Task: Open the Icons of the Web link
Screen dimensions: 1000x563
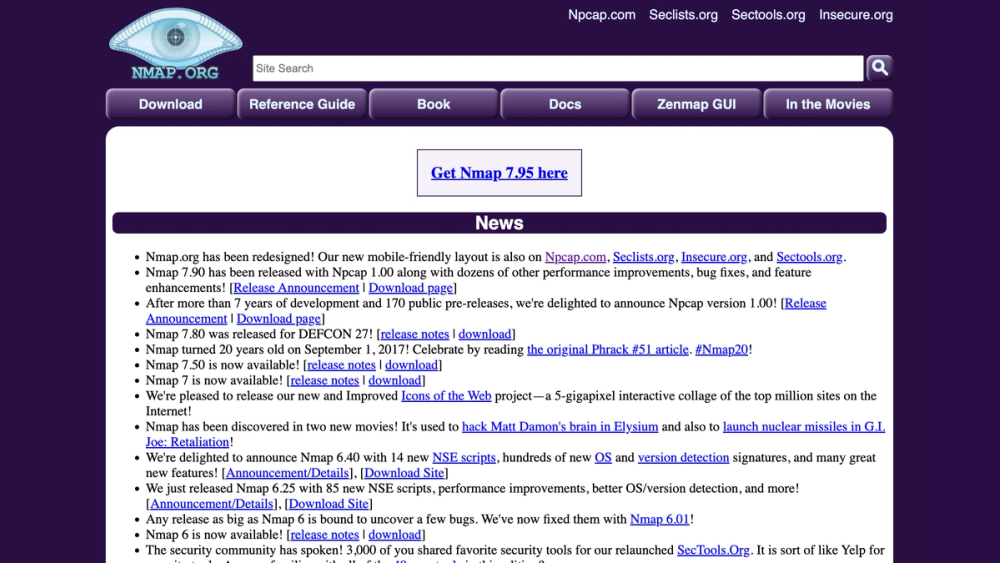Action: point(446,396)
